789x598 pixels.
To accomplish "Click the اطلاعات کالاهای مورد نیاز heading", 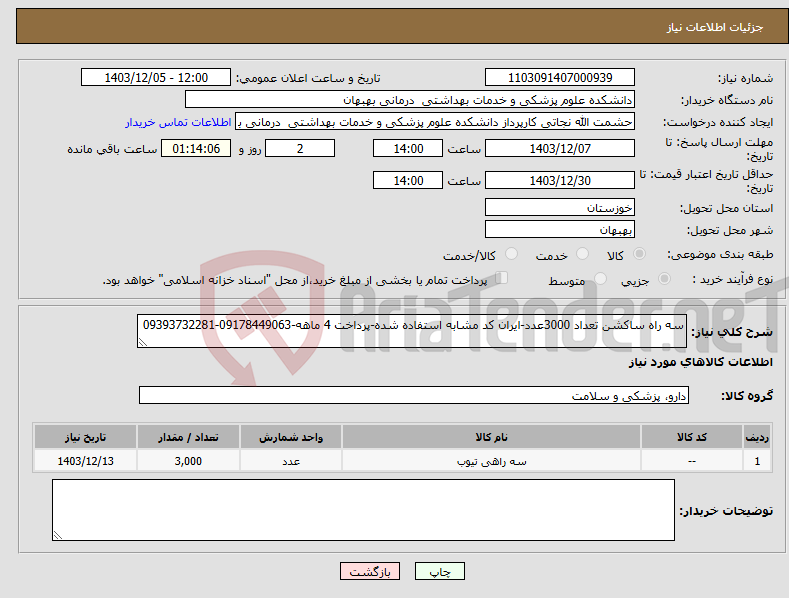I will pos(700,362).
